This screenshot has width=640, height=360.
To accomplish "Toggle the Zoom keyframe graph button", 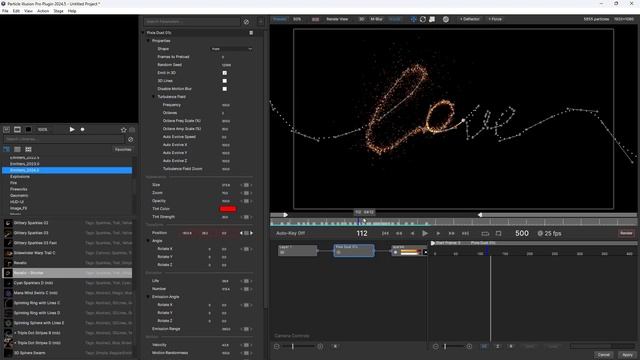I will coord(246,193).
